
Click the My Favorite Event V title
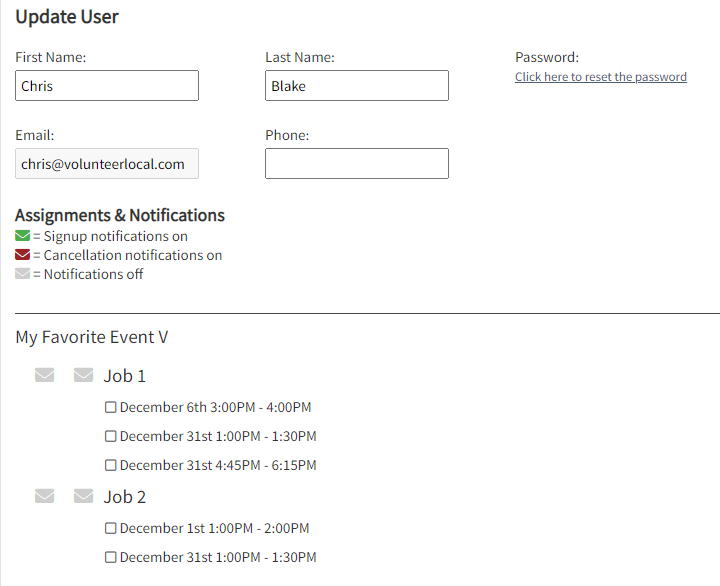coord(92,337)
